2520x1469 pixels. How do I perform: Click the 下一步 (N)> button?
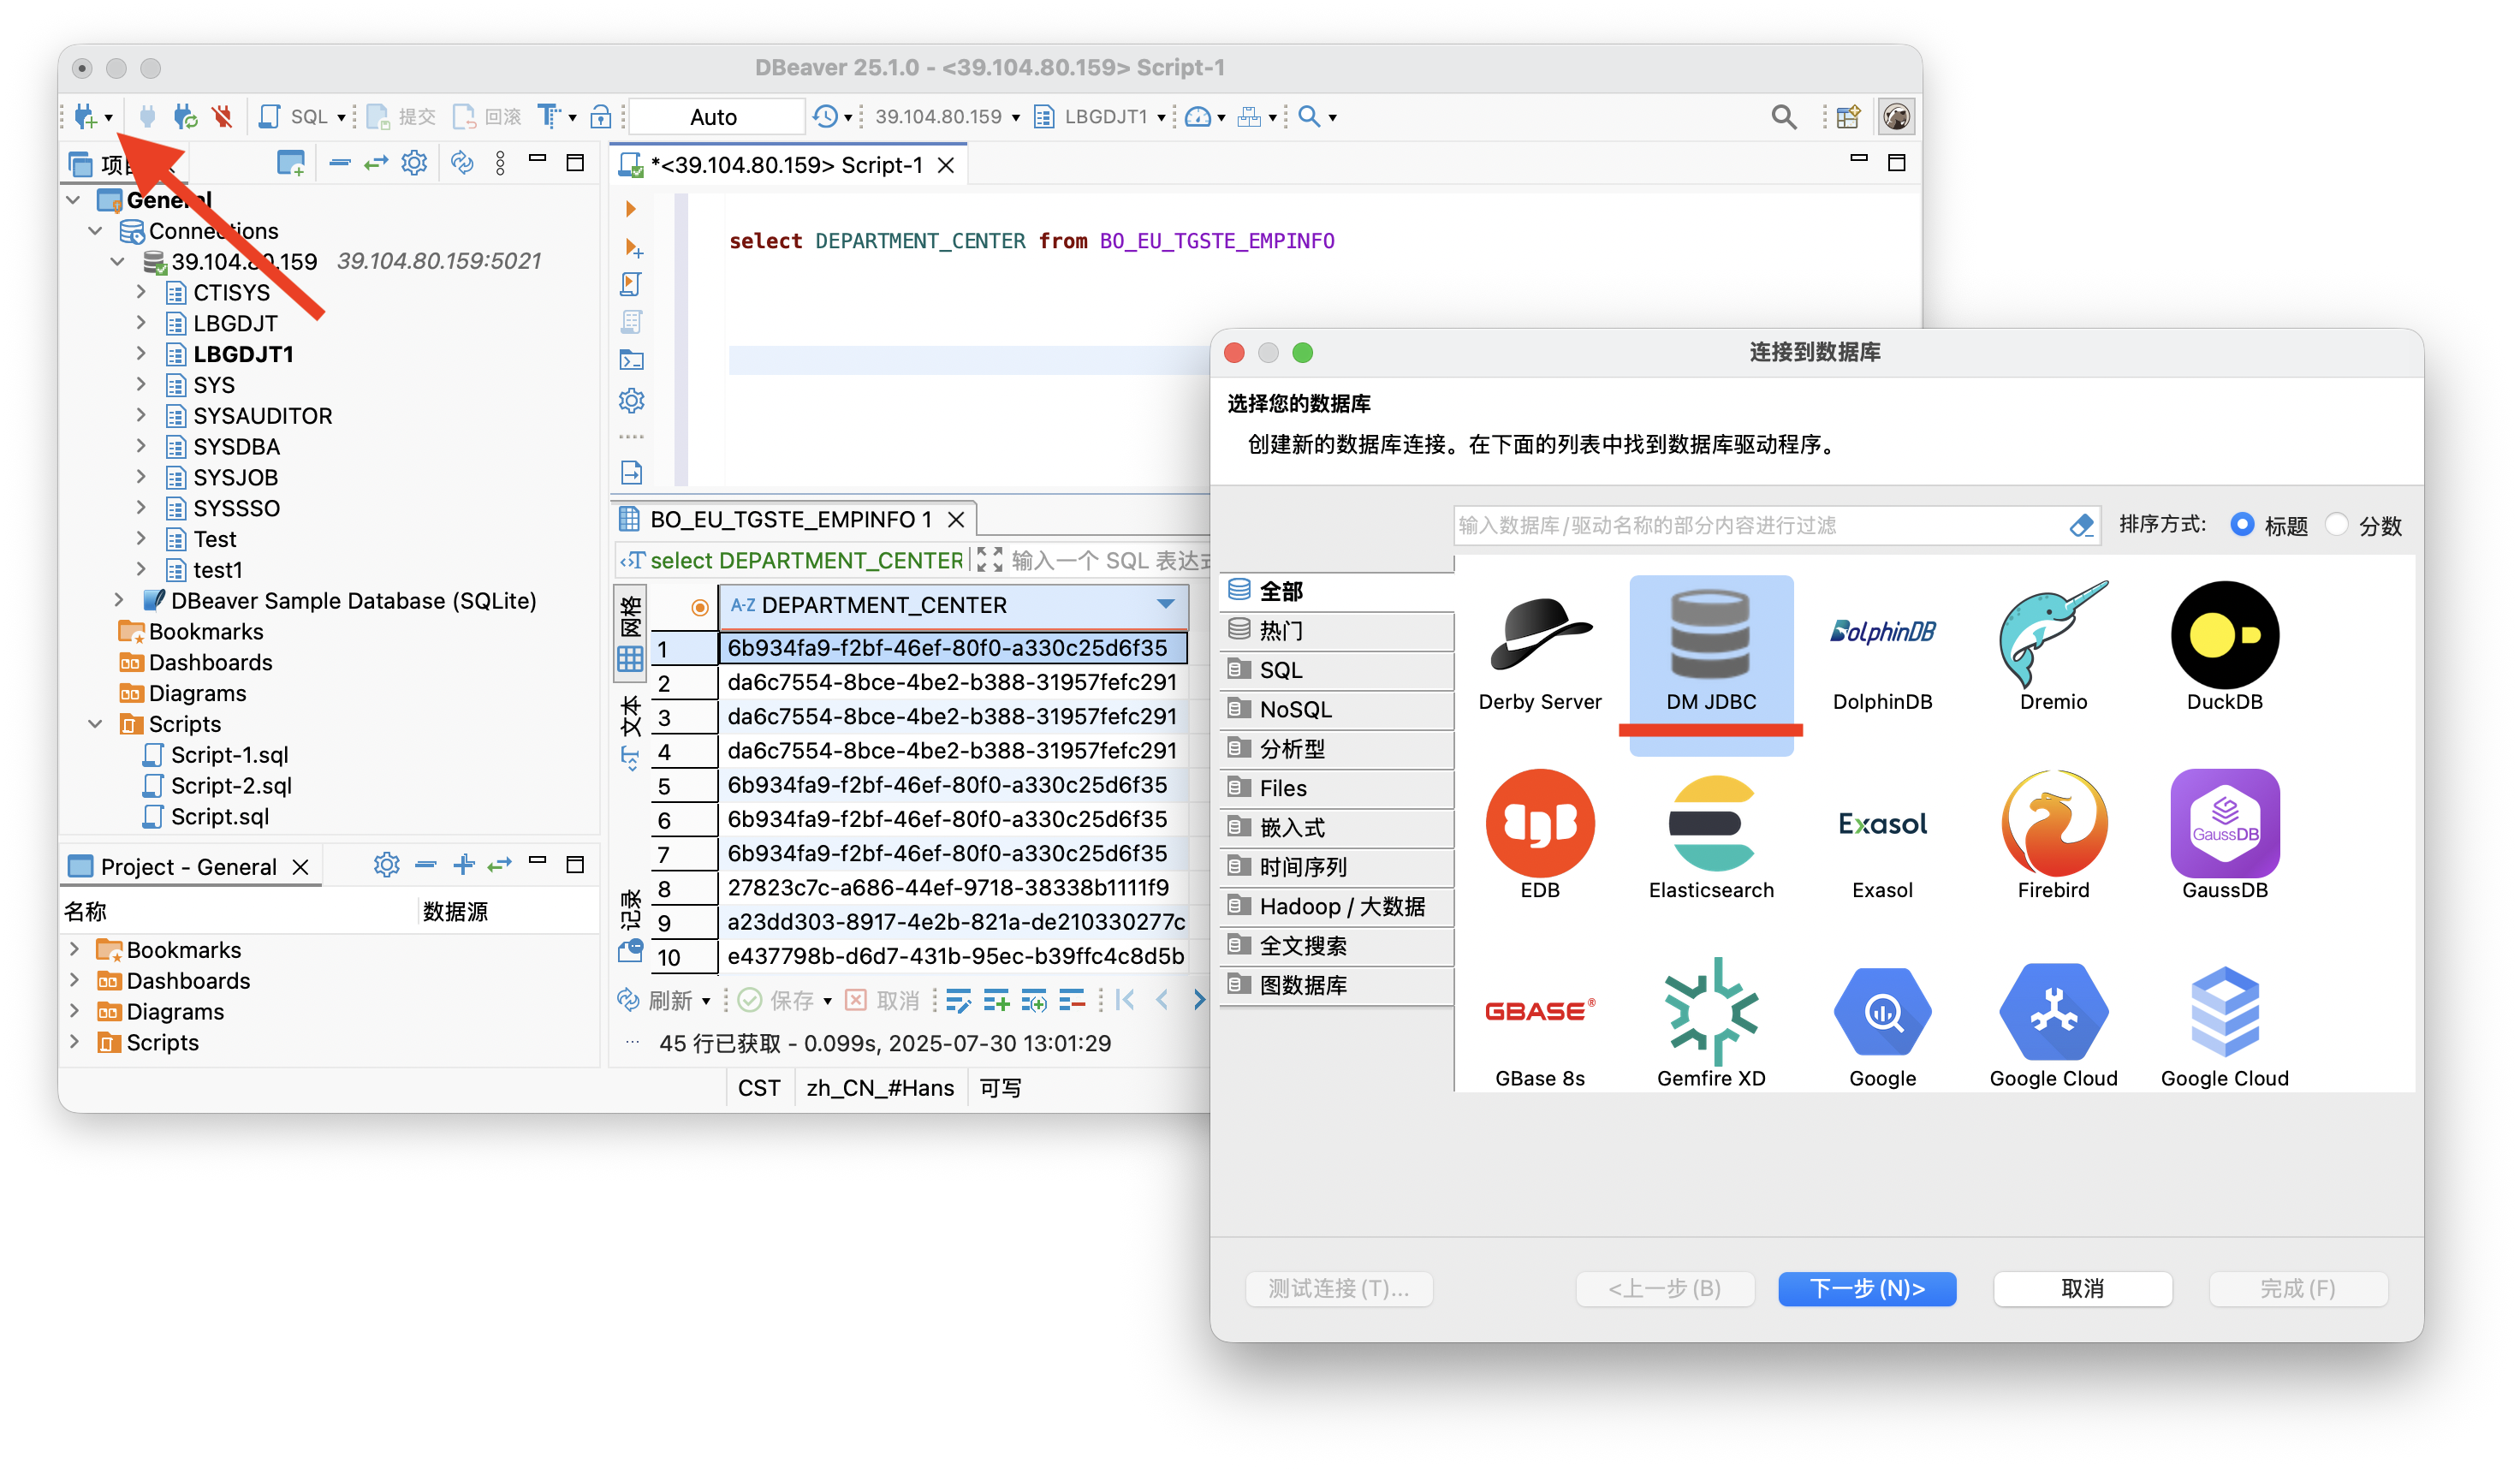pos(1866,1288)
